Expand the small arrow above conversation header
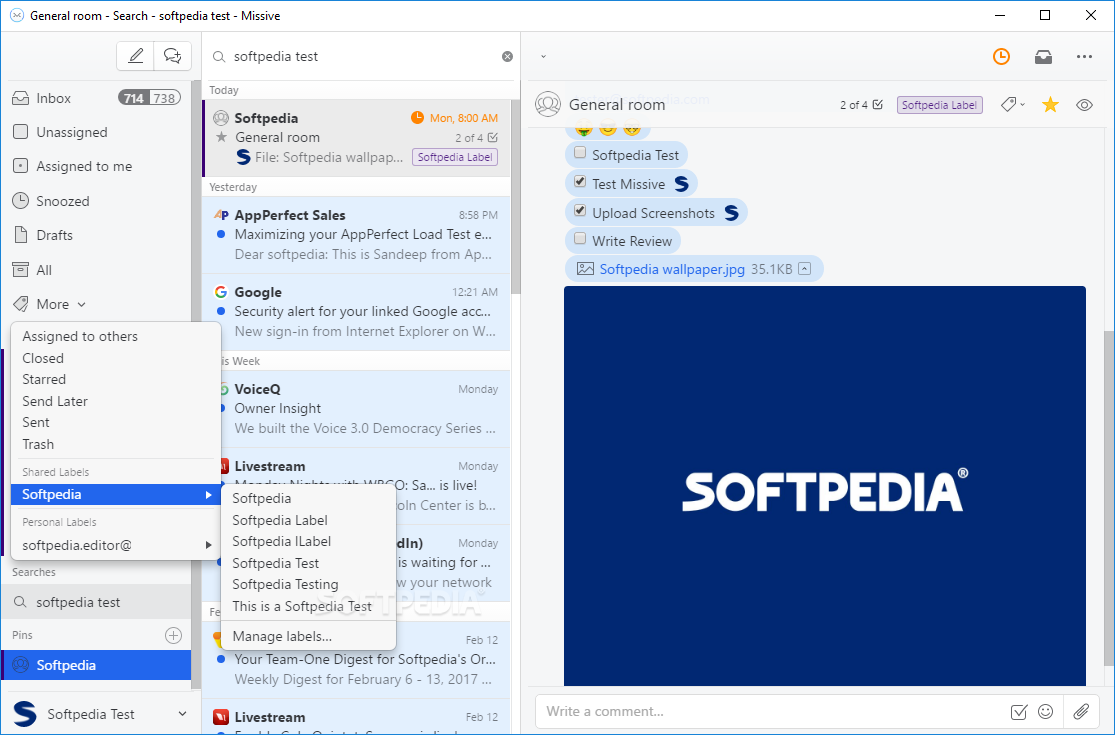The height and width of the screenshot is (735, 1115). (x=543, y=57)
